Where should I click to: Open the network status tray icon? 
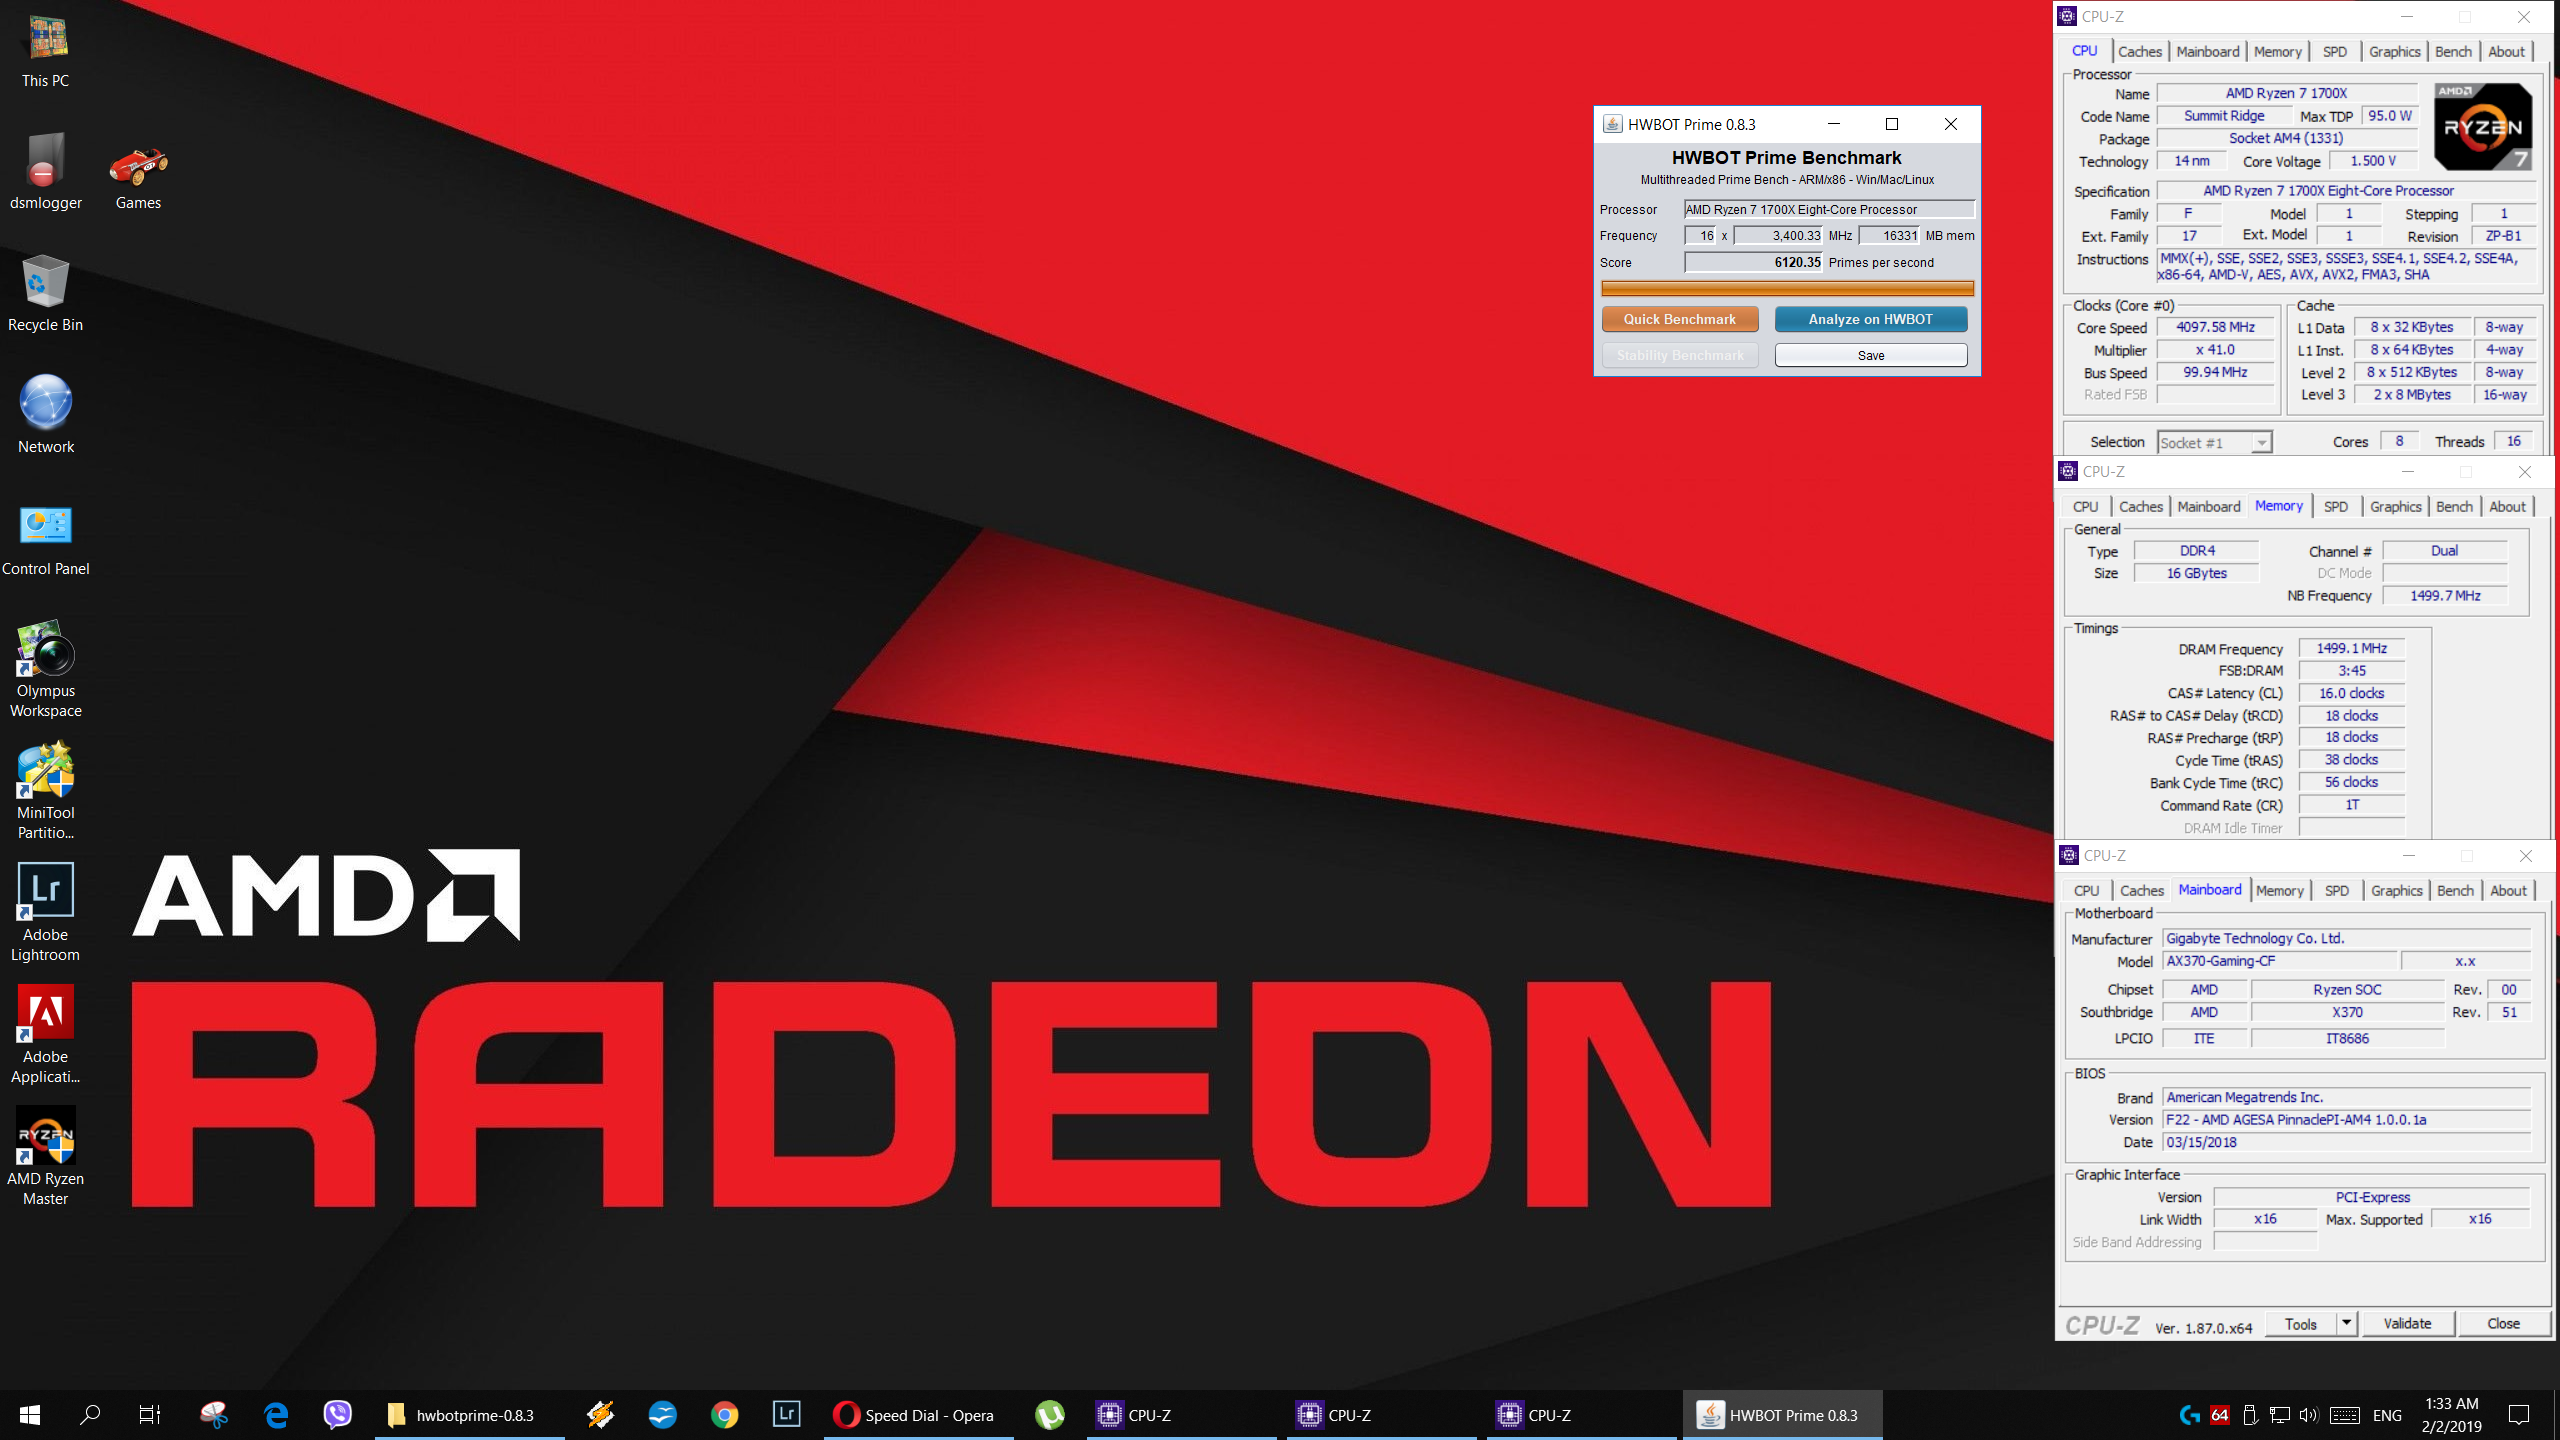(2280, 1415)
